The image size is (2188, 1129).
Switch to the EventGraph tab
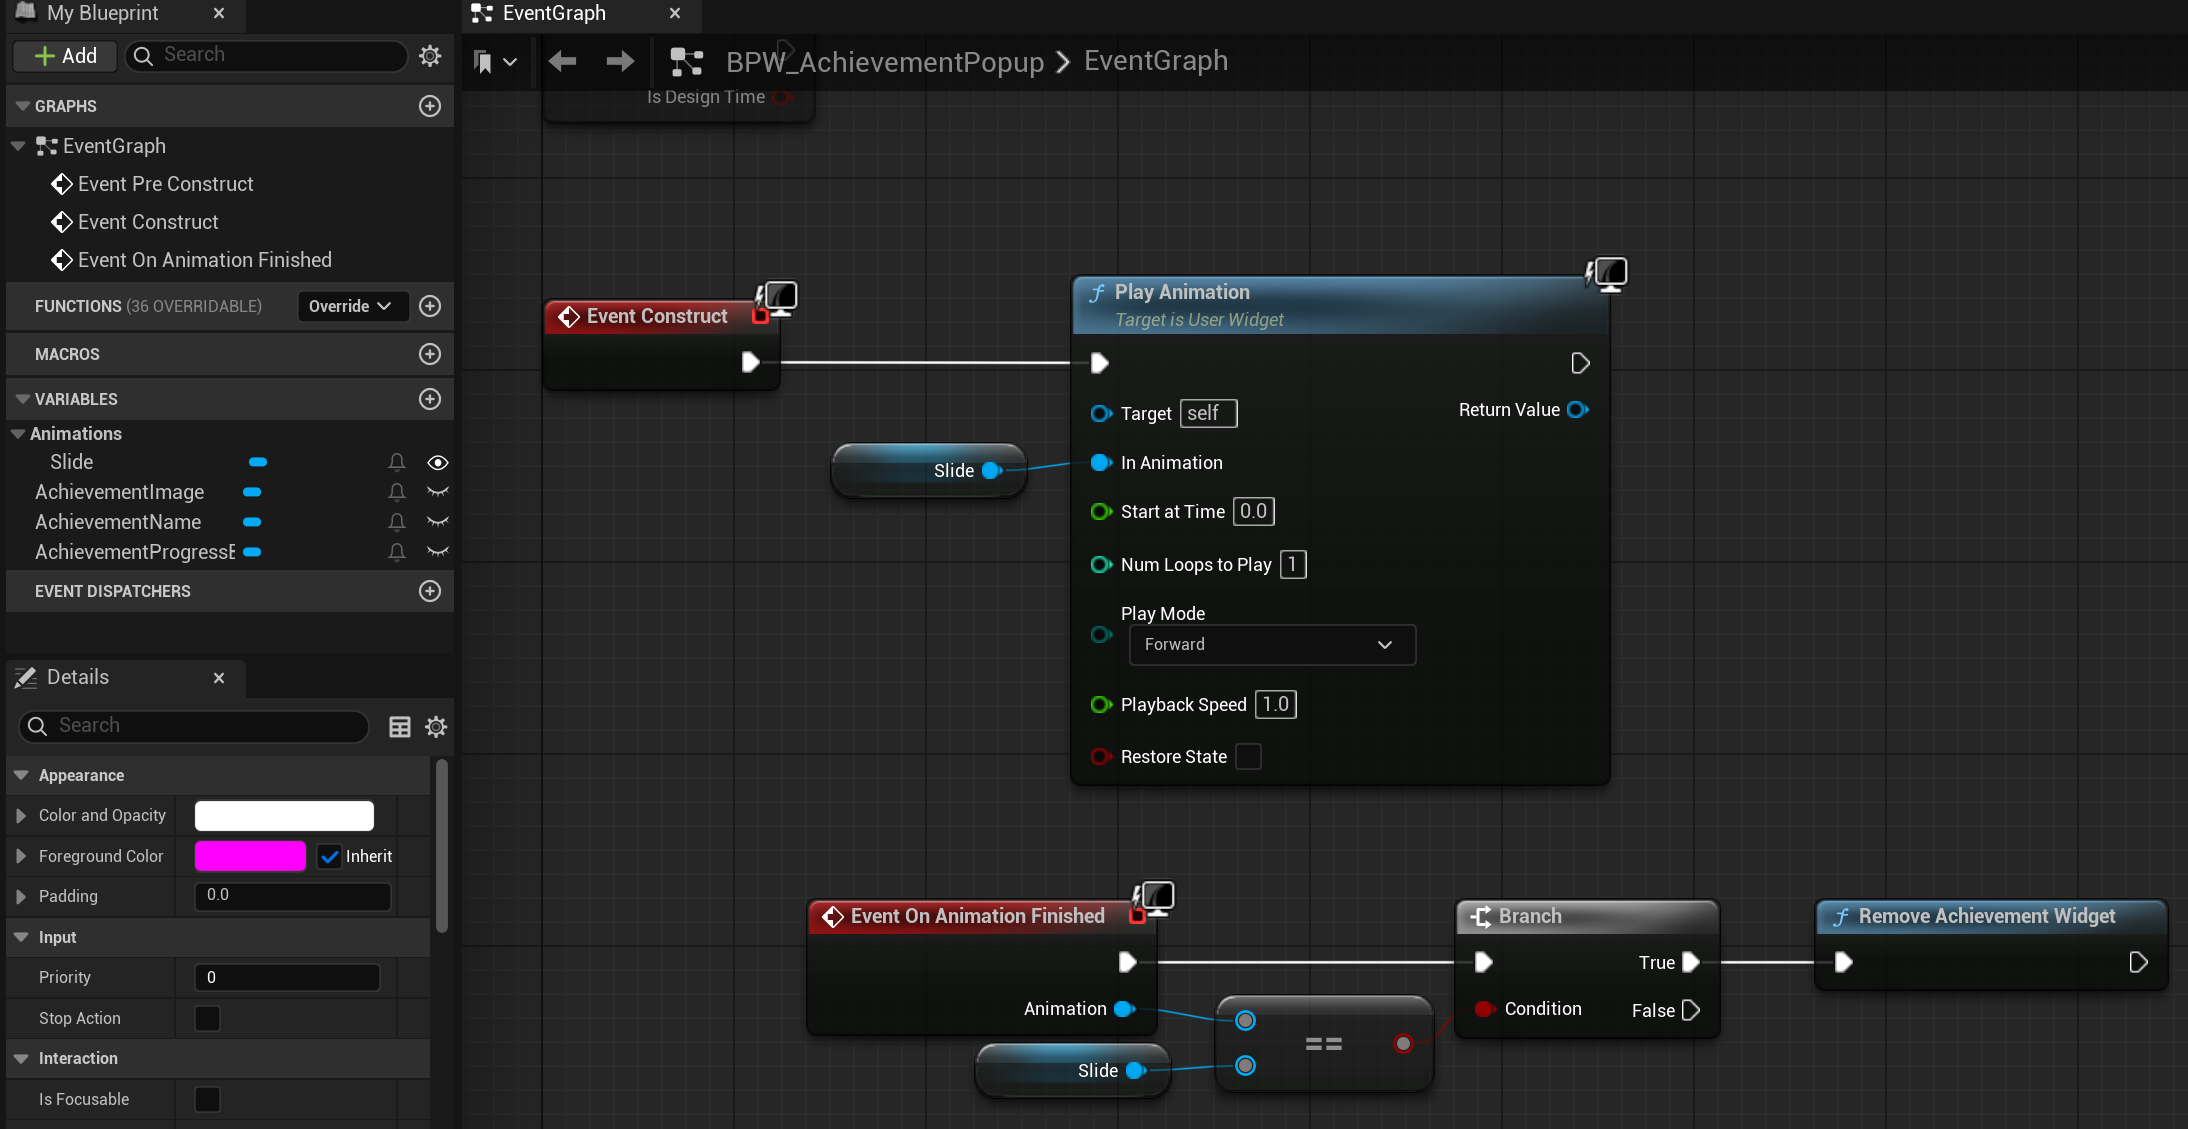tap(555, 14)
